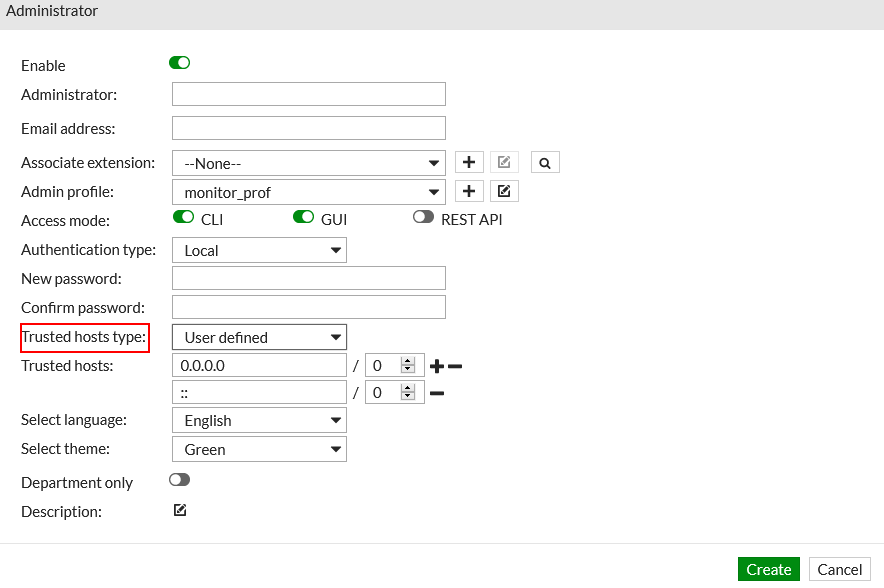Turn on Department only
Screen dimensions: 884x588
pos(180,480)
